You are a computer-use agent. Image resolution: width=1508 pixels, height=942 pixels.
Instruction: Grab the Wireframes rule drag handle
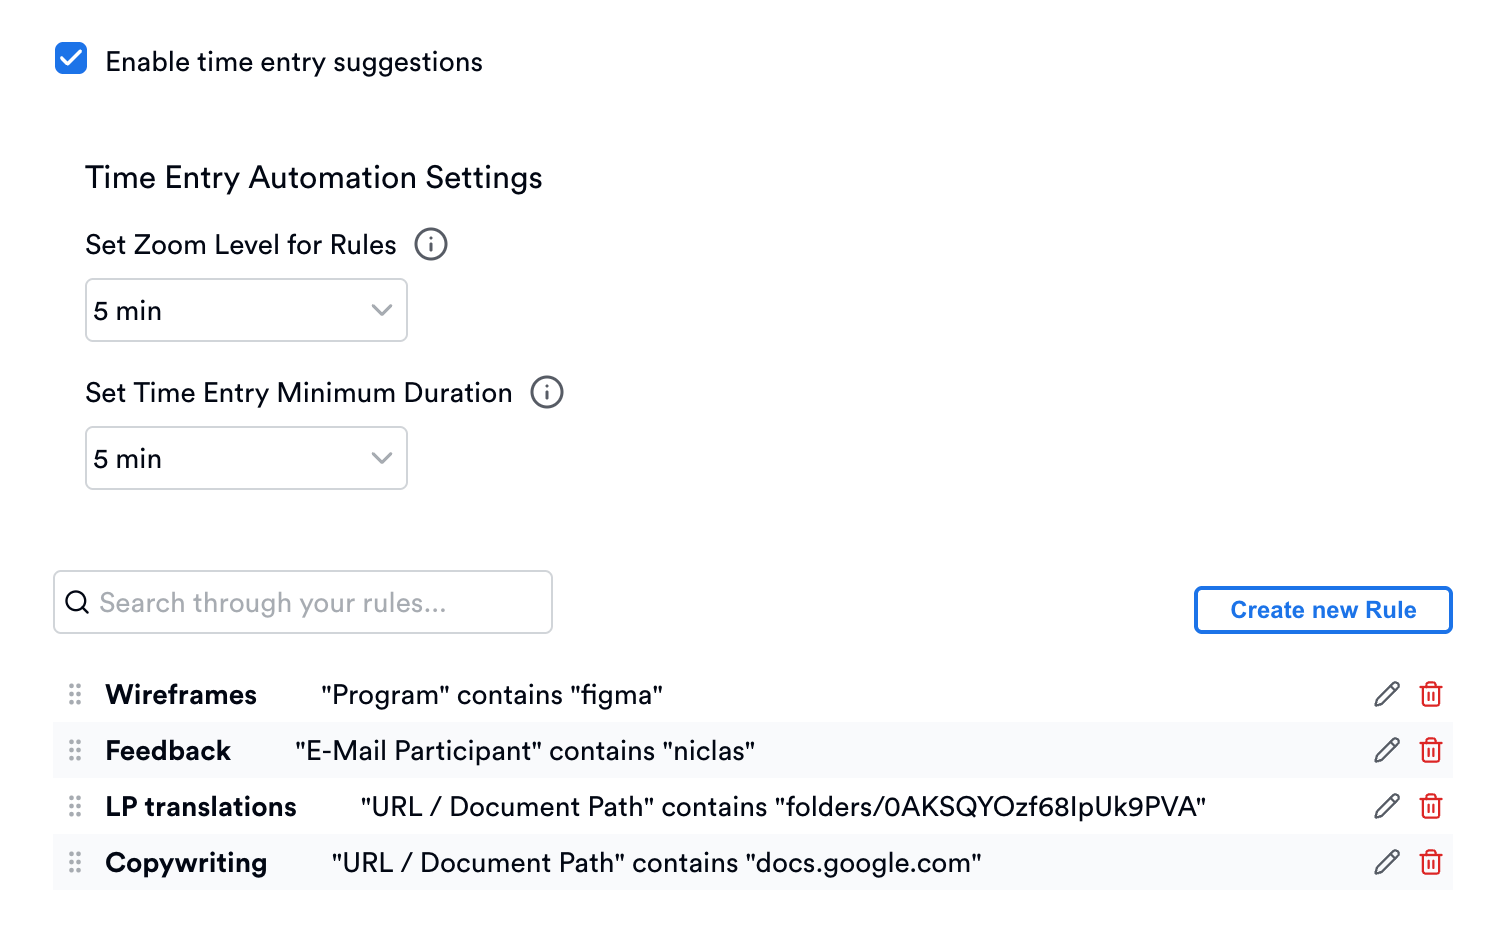pyautogui.click(x=74, y=694)
